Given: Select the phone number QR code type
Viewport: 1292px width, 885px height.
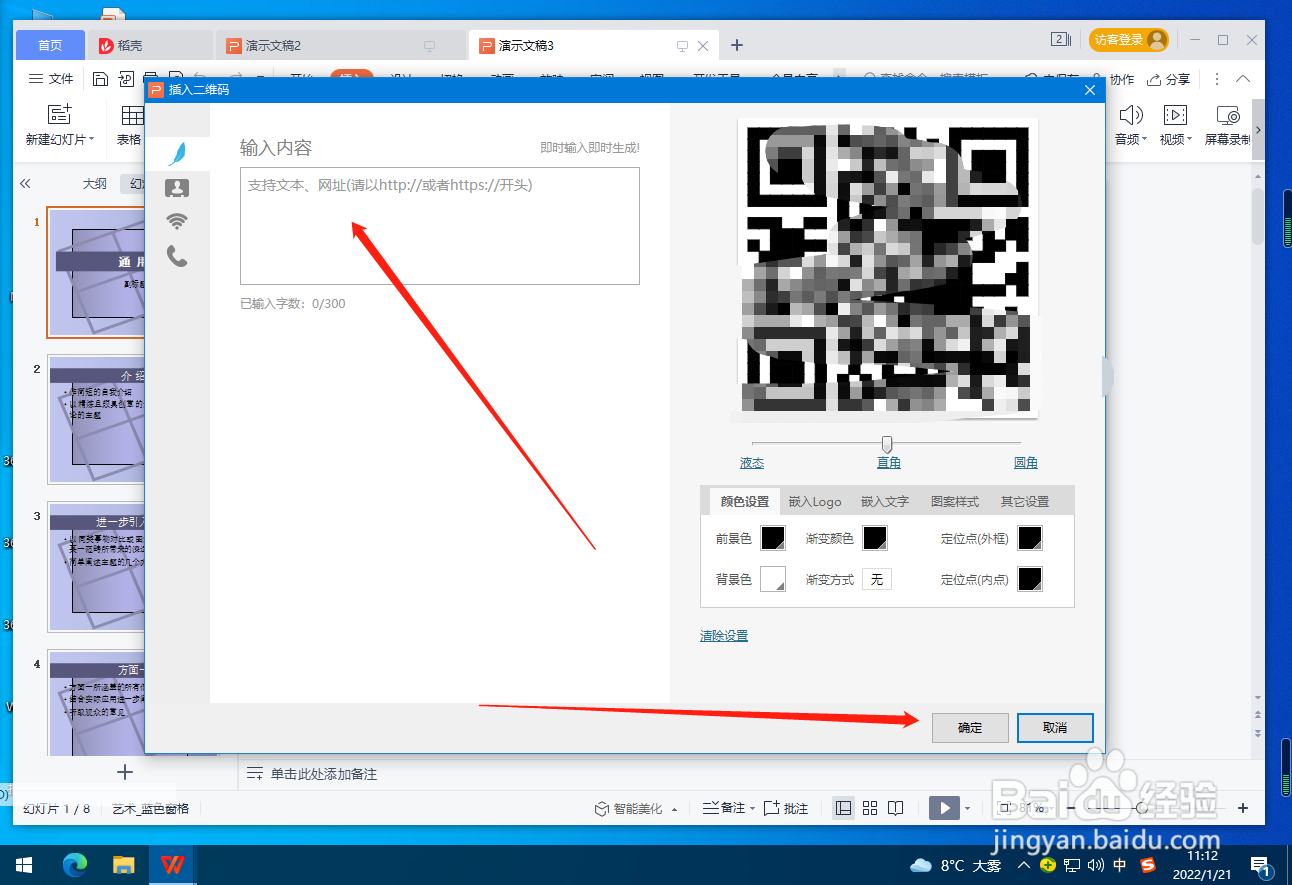Looking at the screenshot, I should click(177, 256).
